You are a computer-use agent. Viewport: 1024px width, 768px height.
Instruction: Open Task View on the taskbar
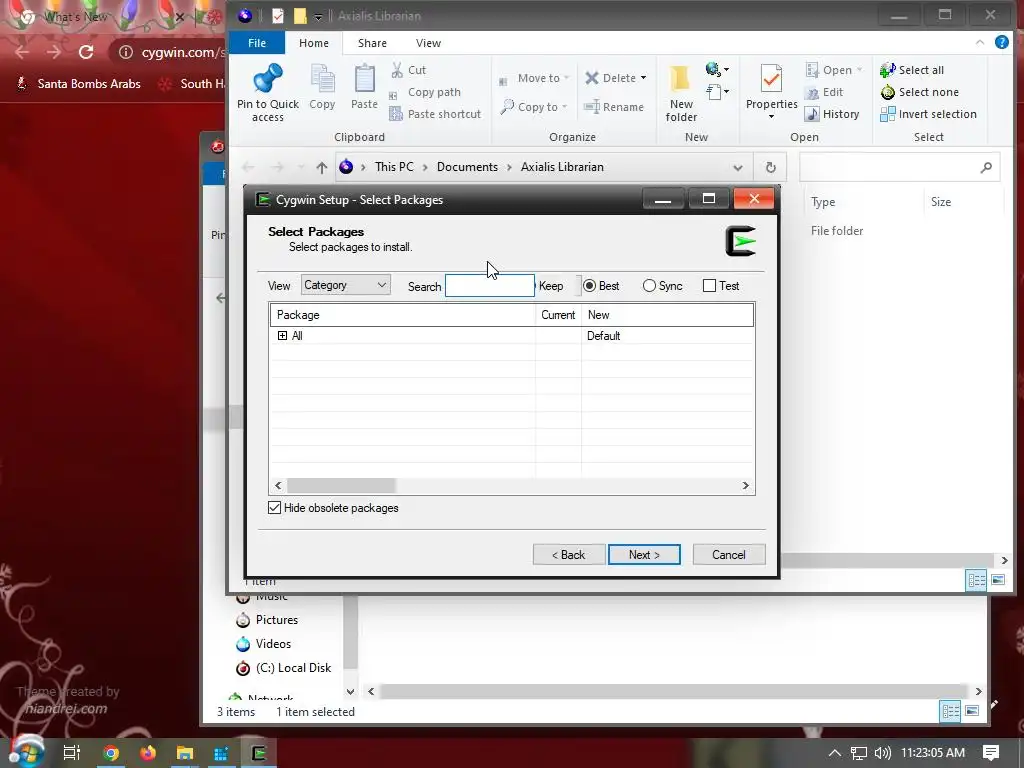(71, 753)
